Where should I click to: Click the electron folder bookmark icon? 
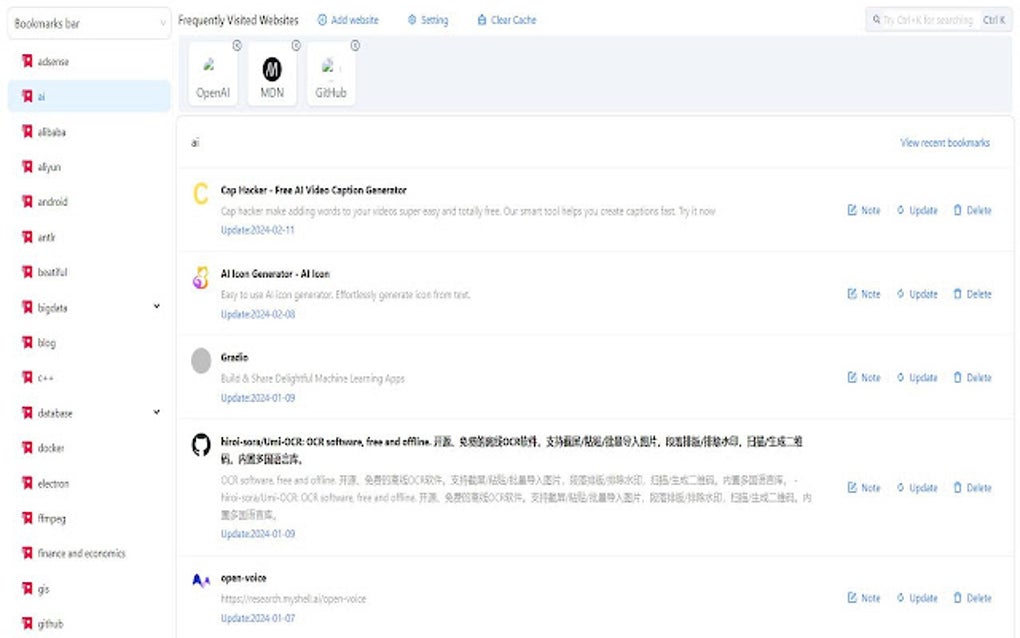pyautogui.click(x=27, y=483)
